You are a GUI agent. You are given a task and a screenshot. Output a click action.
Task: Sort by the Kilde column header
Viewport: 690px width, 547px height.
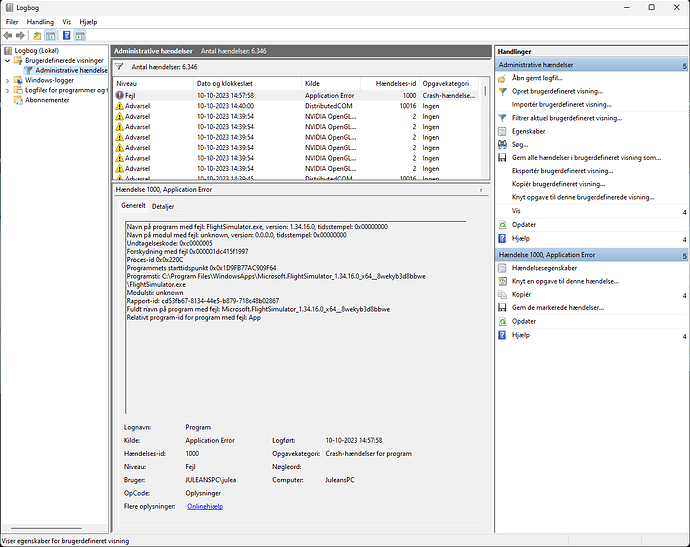[x=331, y=83]
